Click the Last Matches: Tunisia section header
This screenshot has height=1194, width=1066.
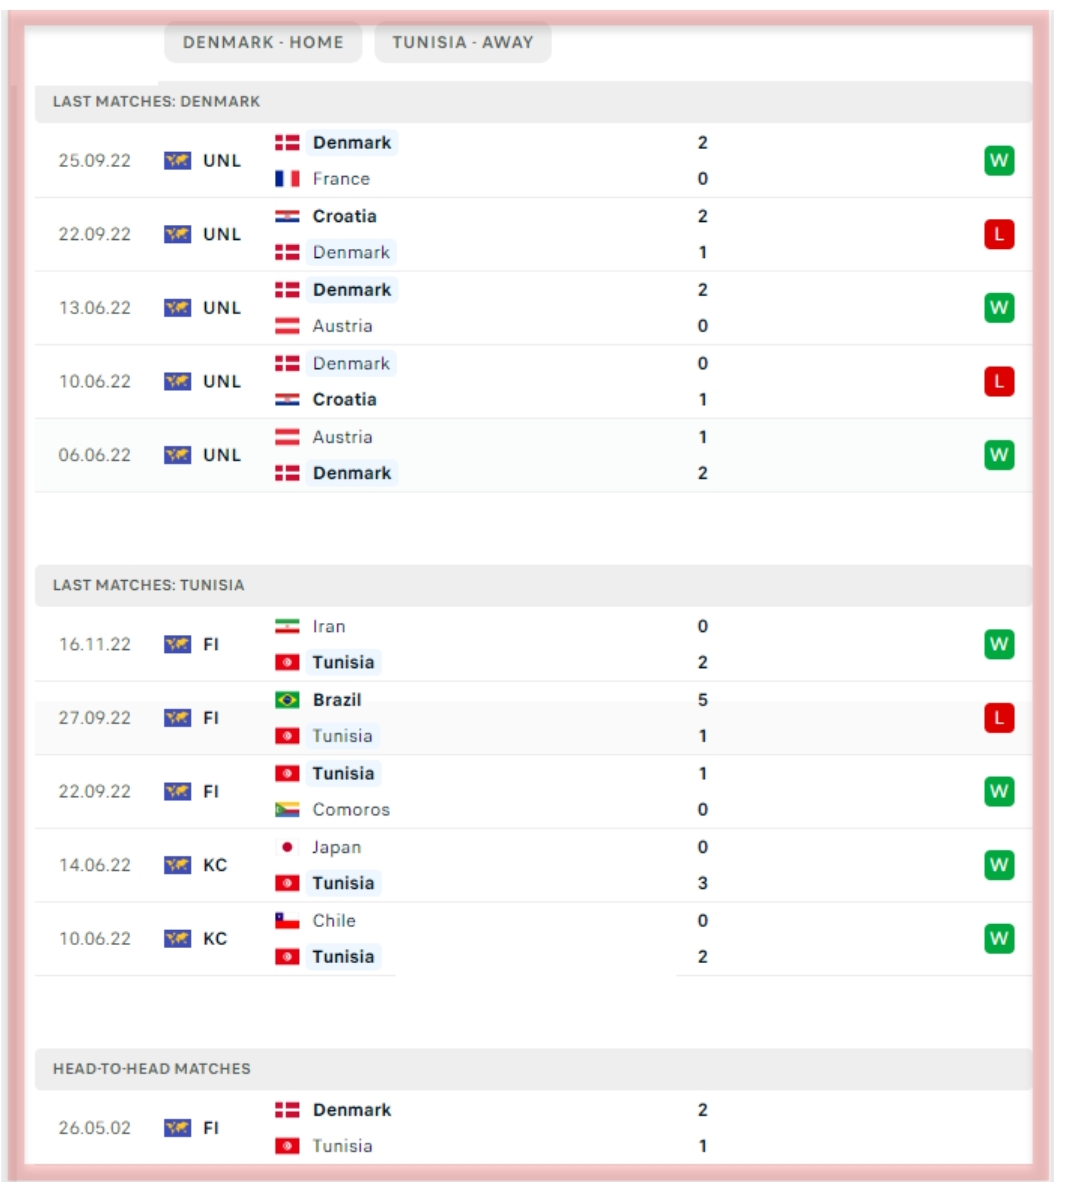pos(148,585)
